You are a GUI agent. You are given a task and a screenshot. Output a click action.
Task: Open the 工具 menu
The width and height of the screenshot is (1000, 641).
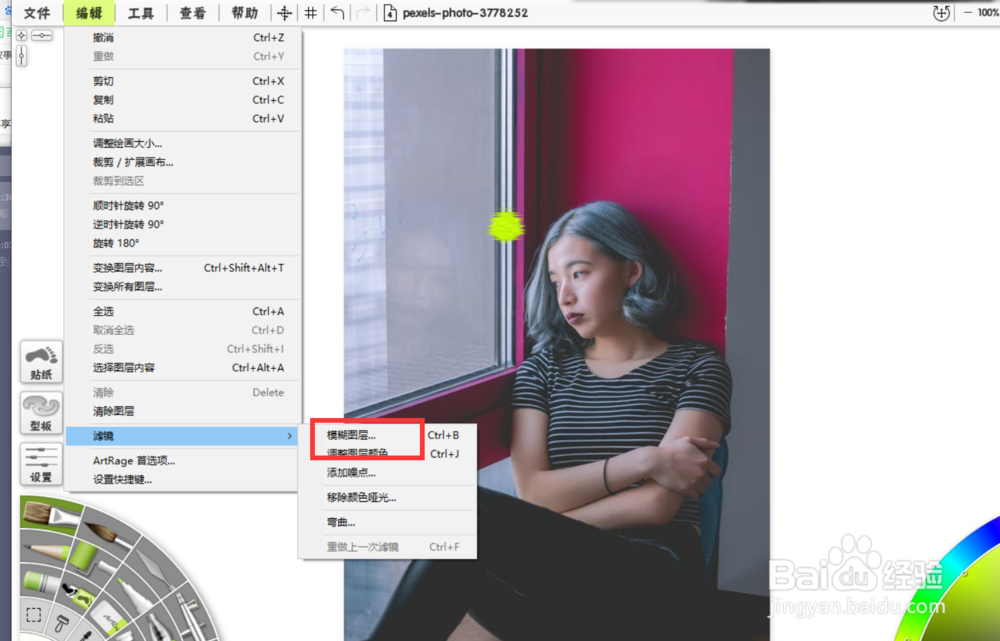tap(141, 13)
